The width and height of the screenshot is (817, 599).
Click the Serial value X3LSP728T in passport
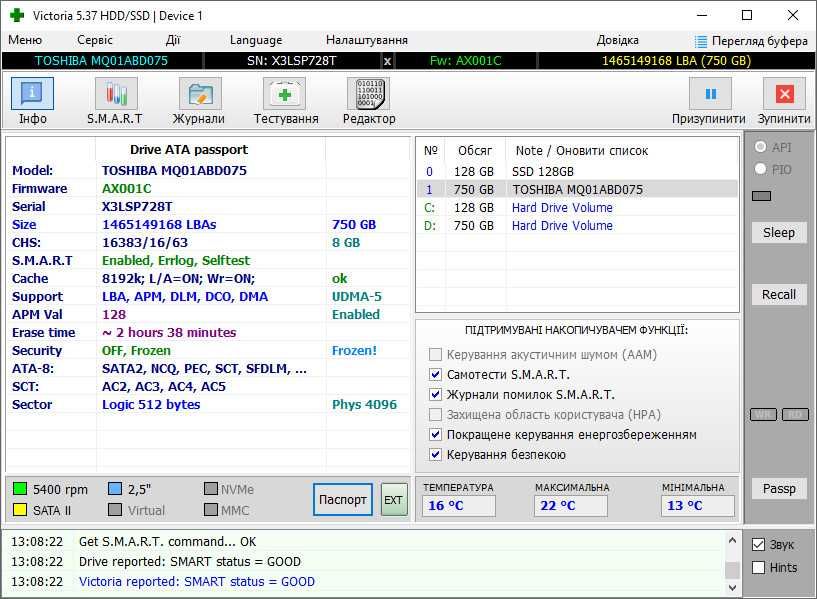137,206
